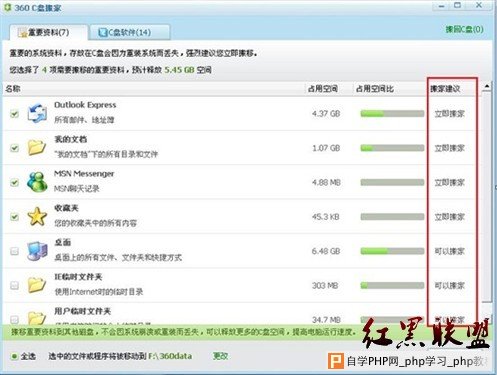497x375 pixels.
Task: Click the list scrollbar up arrow
Action: [x=487, y=87]
